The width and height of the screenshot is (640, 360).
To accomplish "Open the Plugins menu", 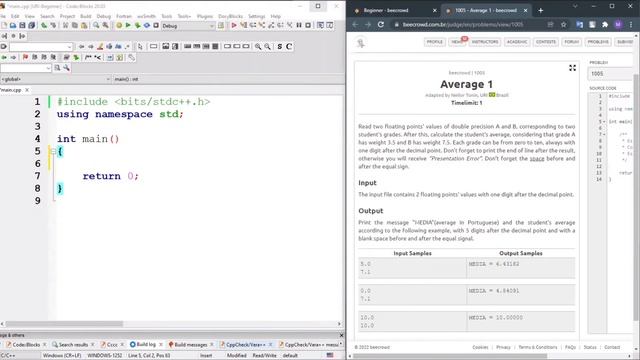I will coord(205,16).
